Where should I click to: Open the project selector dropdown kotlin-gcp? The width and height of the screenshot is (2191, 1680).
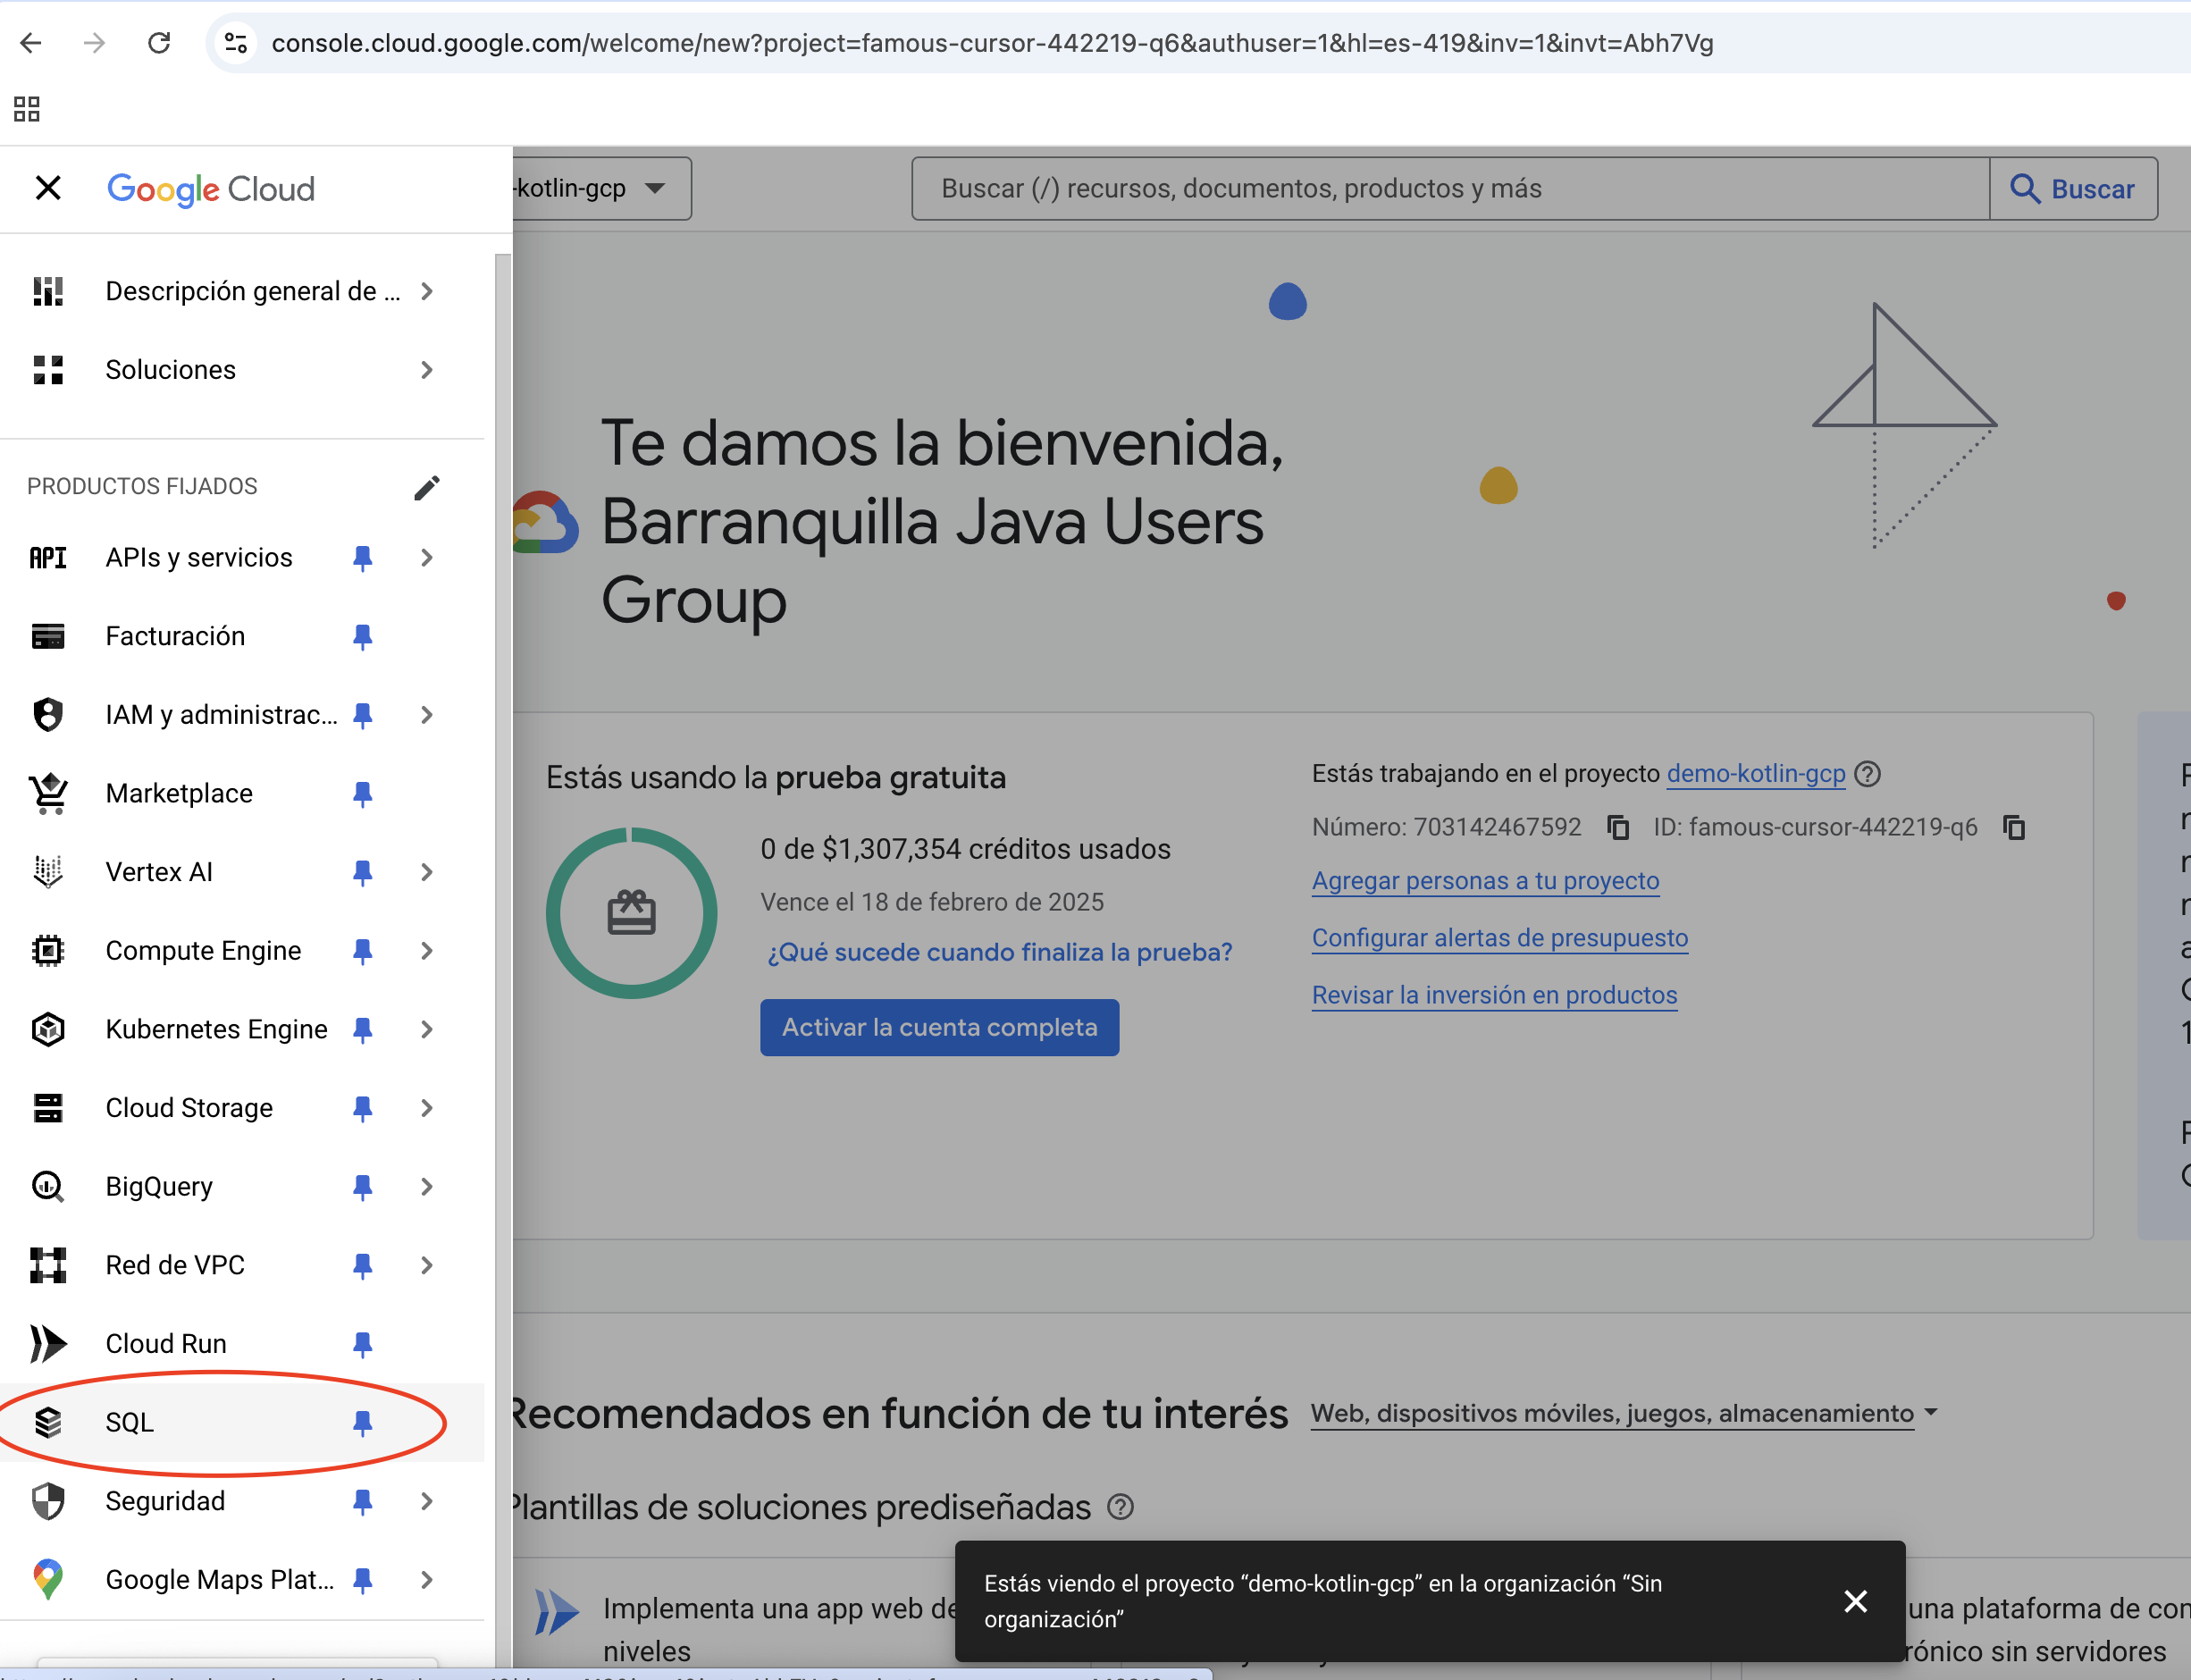tap(600, 188)
